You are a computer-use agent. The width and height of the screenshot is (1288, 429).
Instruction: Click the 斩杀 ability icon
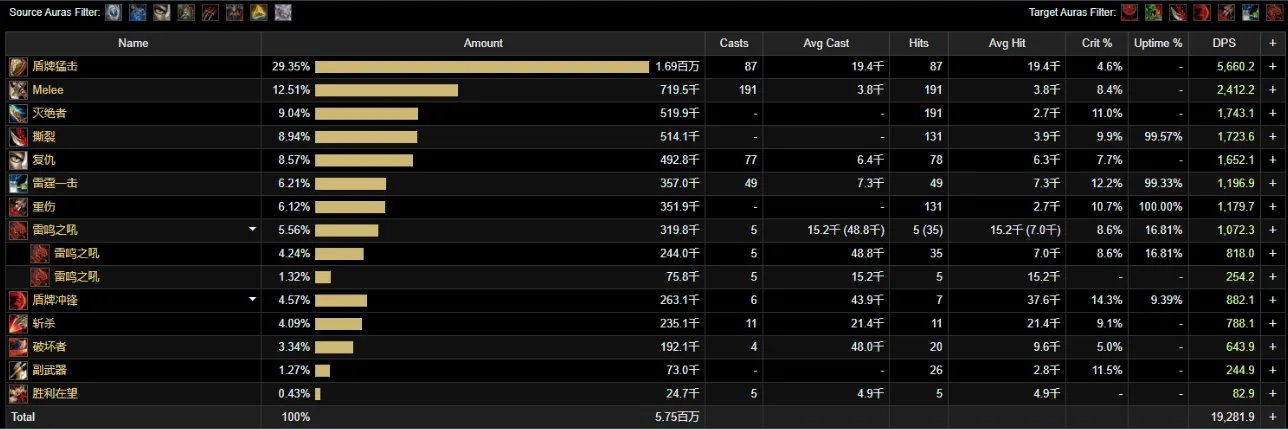(x=18, y=323)
